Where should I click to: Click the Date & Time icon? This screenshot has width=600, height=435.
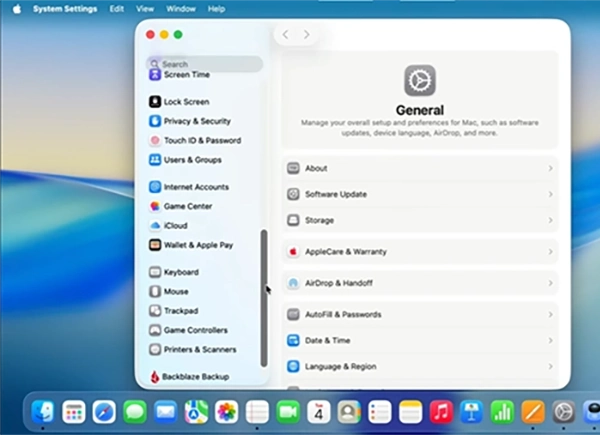coord(293,341)
